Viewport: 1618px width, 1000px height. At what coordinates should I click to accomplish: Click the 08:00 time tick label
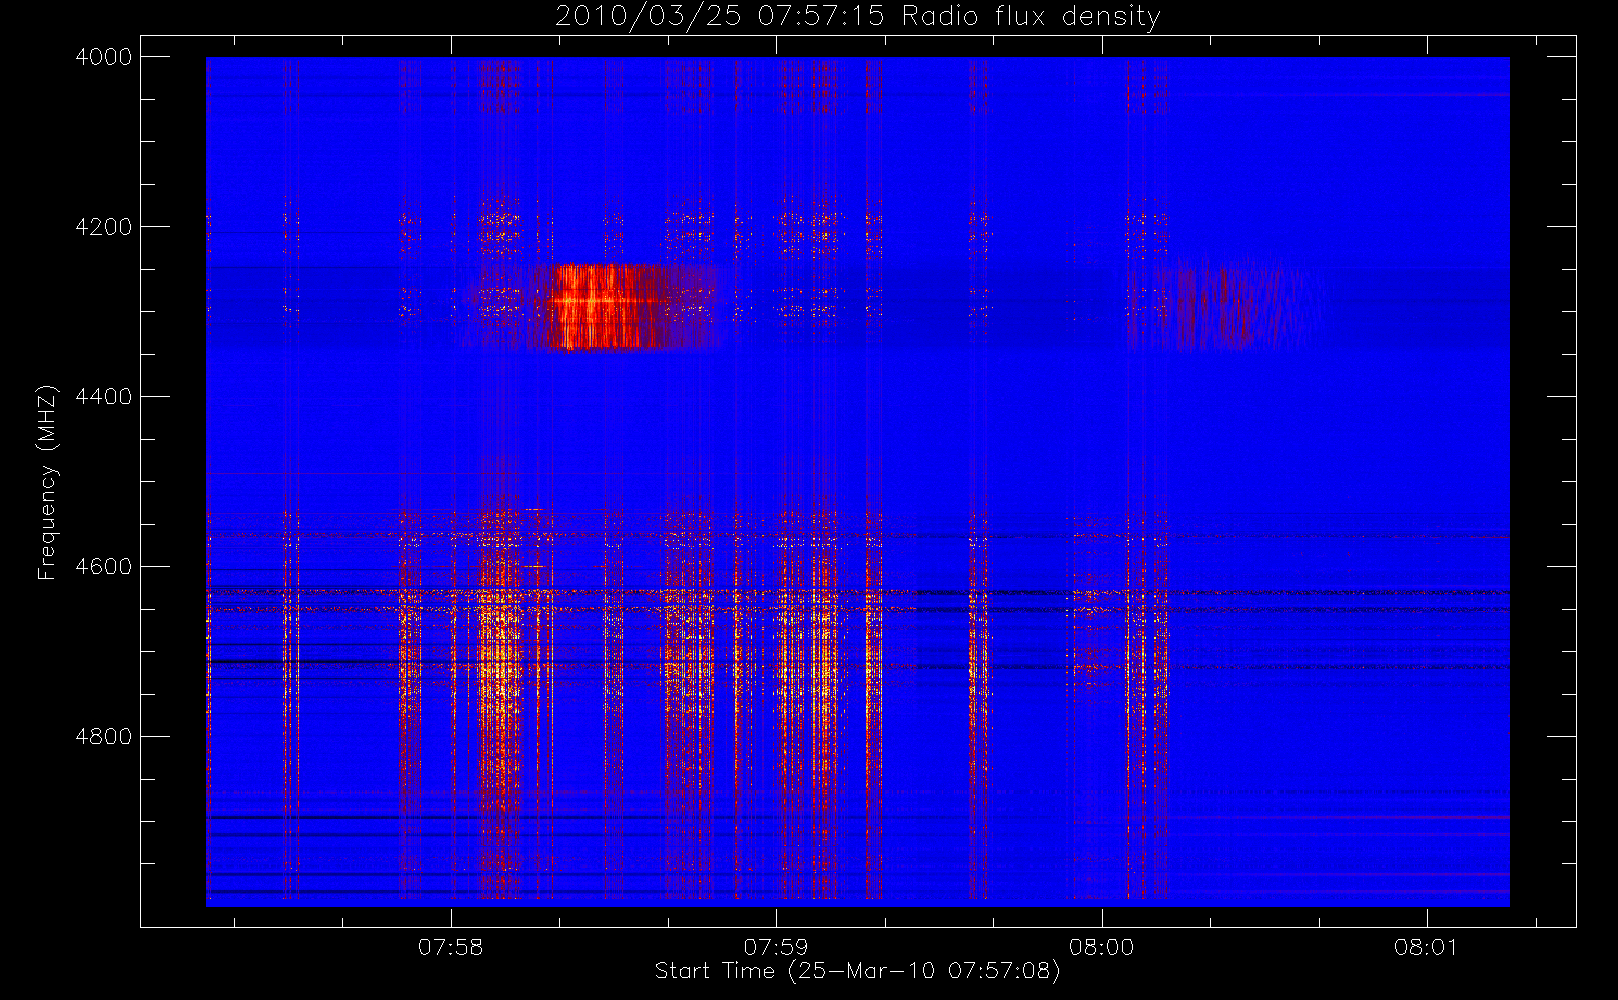tap(1101, 947)
